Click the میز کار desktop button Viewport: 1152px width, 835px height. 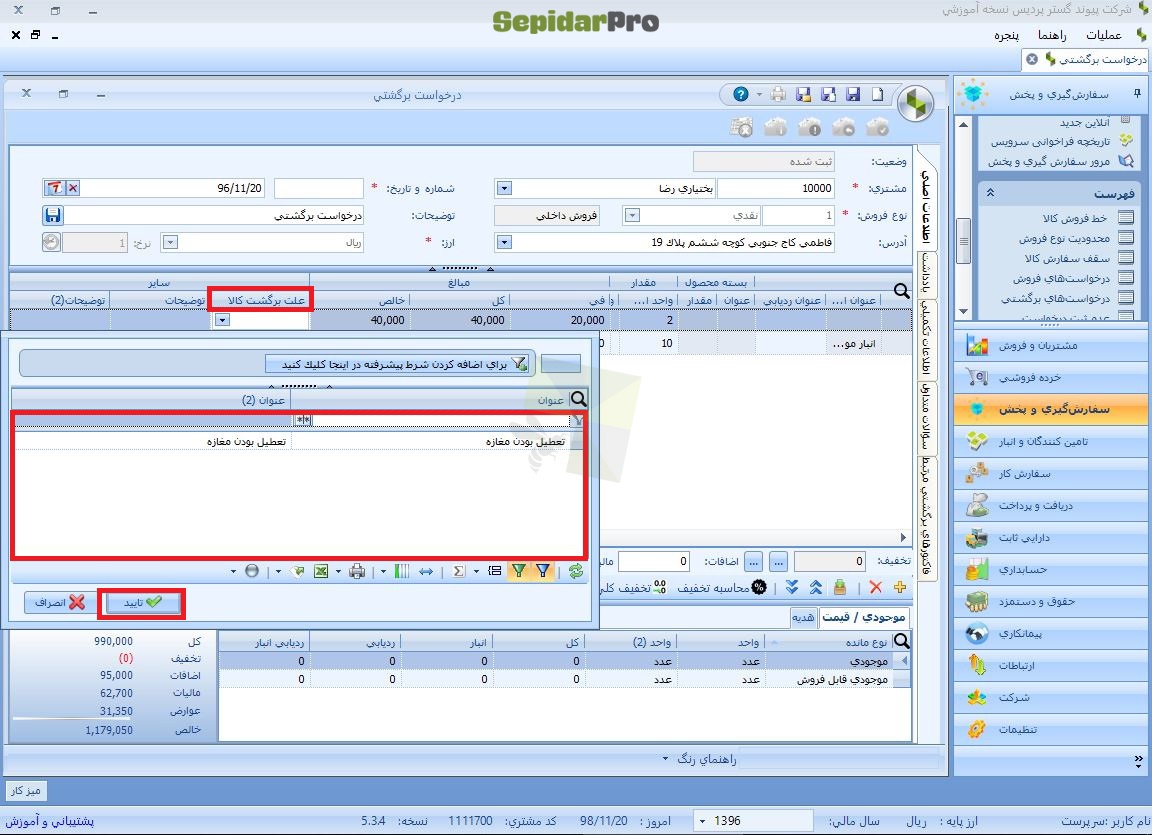tap(26, 790)
